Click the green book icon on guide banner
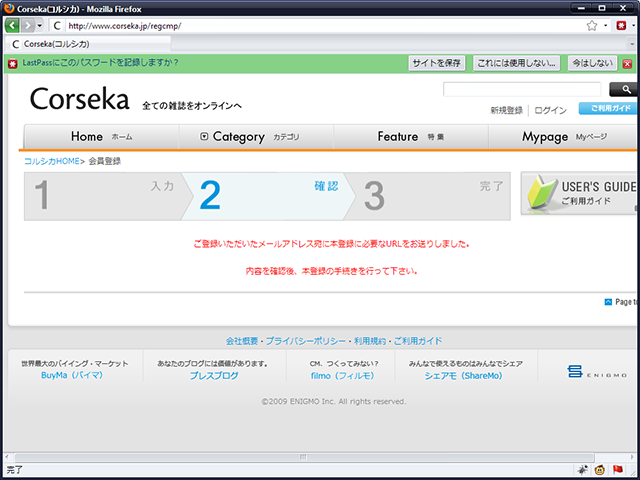640x480 pixels. pyautogui.click(x=542, y=192)
